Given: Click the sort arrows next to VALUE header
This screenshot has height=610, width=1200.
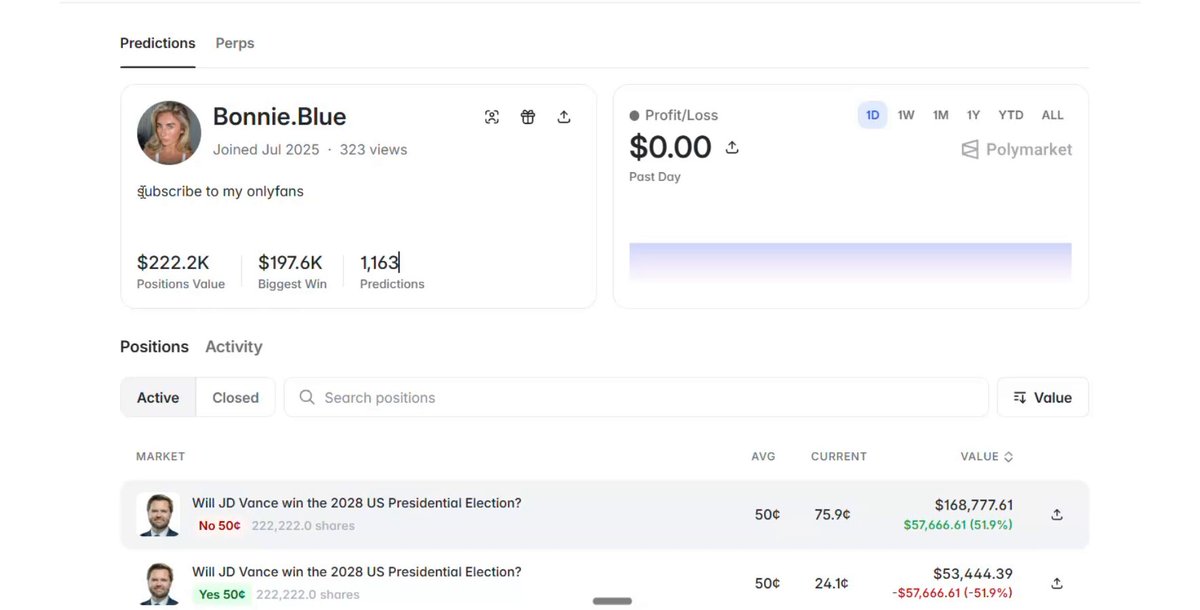Looking at the screenshot, I should 1008,457.
